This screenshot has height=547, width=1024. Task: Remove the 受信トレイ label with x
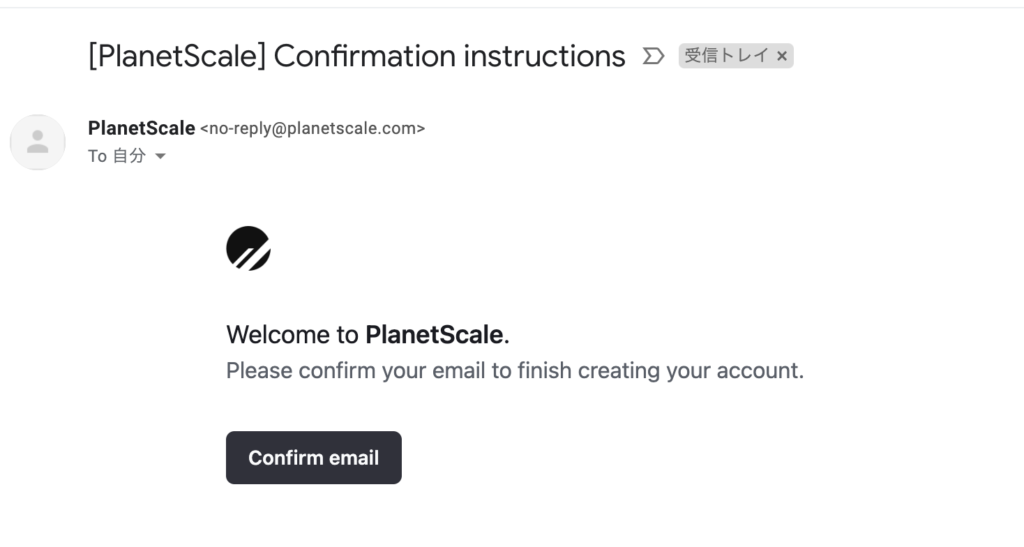[782, 56]
